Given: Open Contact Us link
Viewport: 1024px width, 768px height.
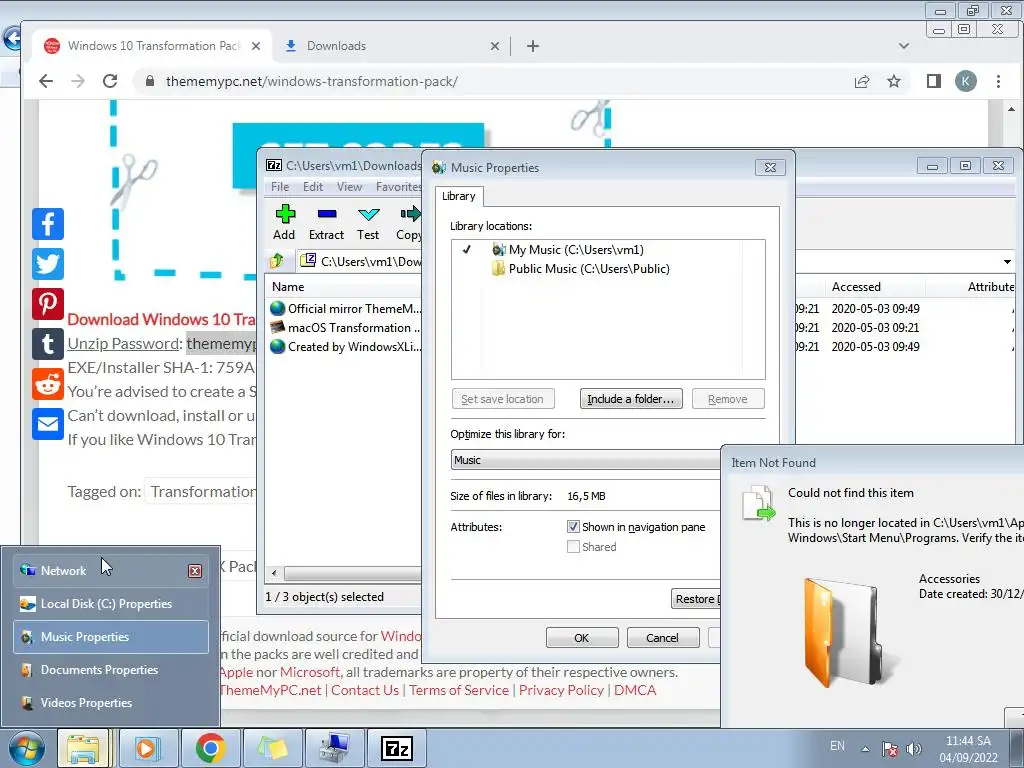Looking at the screenshot, I should [364, 690].
